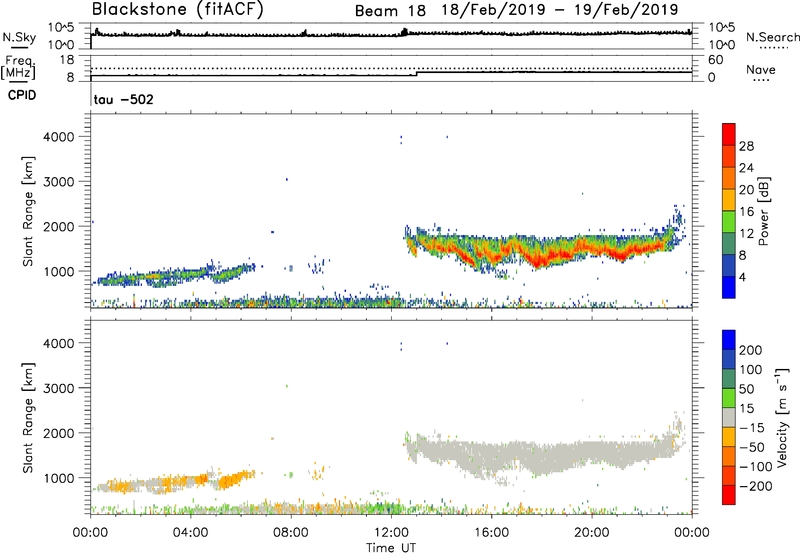Click the N.Sky axis label
800x554 pixels.
(19, 37)
